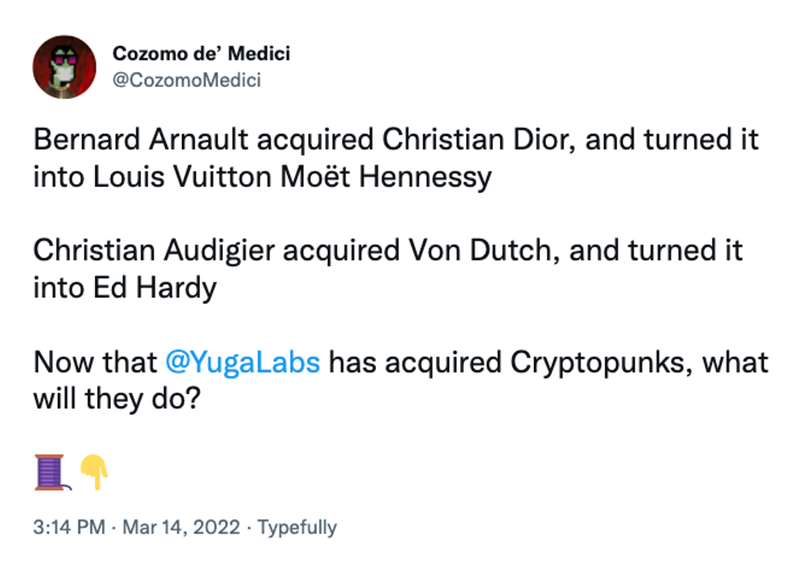Click the words Ed Hardy
799x568 pixels.
(155, 288)
